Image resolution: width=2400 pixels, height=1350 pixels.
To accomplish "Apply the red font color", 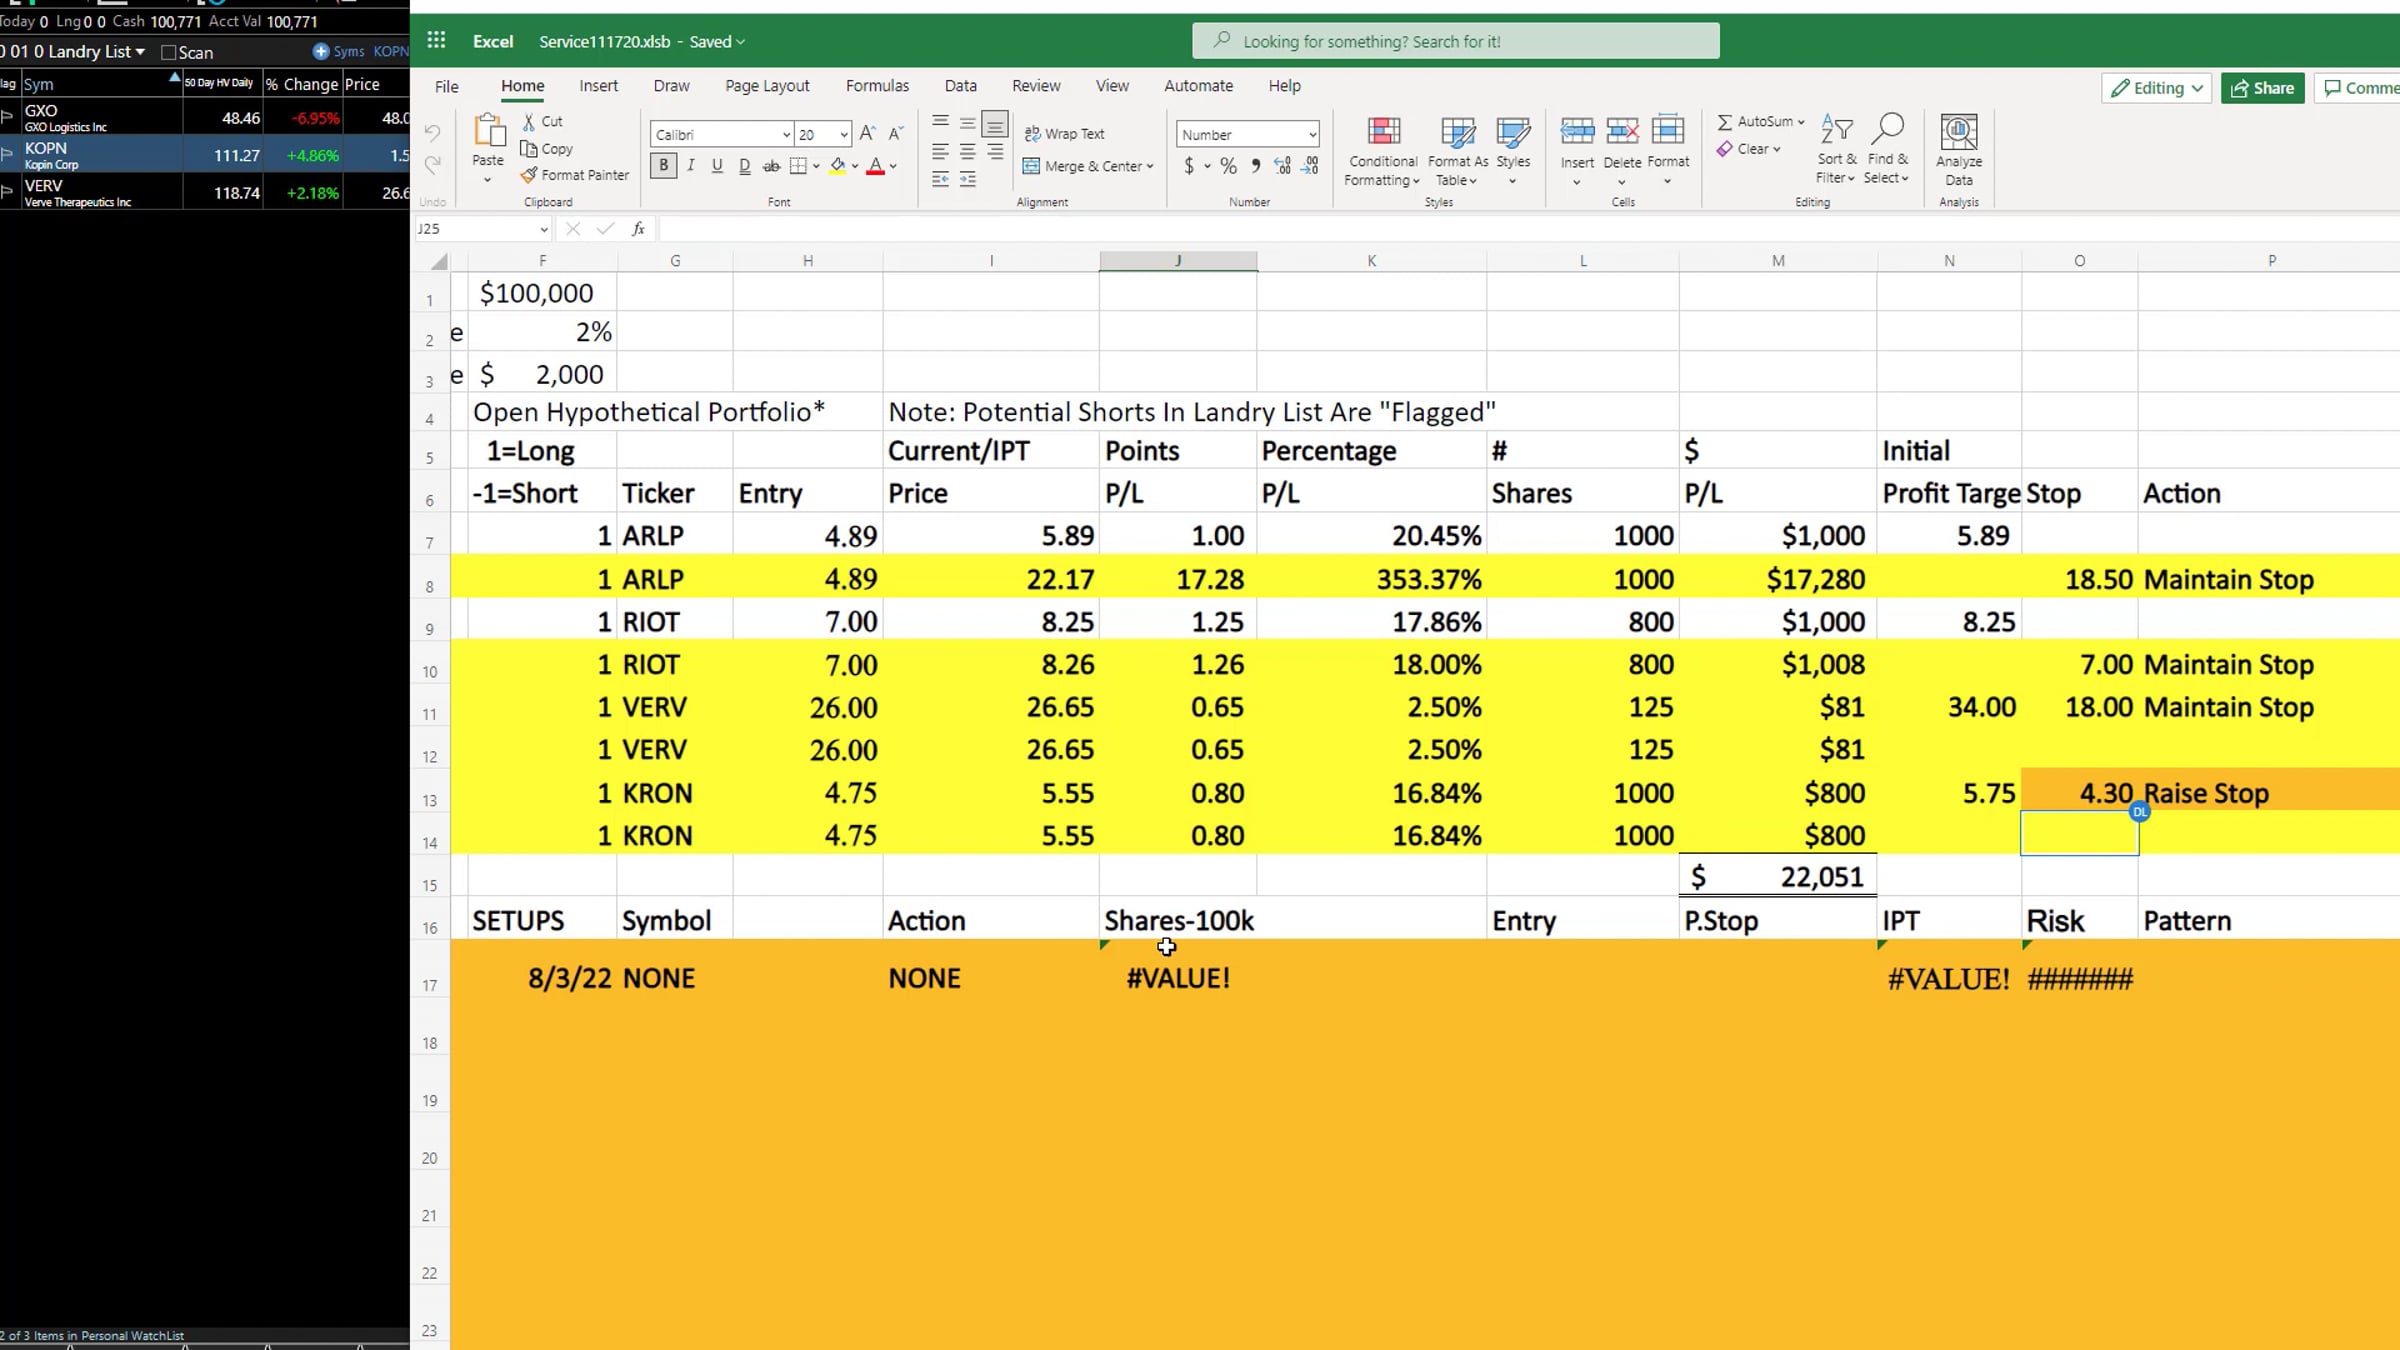I will pos(876,166).
